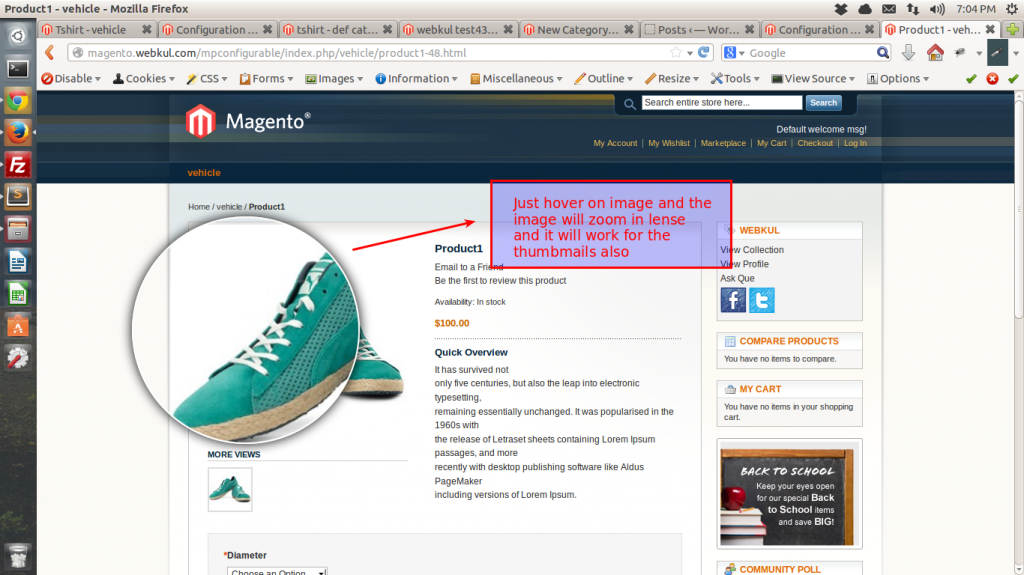The image size is (1024, 575).
Task: Click Ask Que seller link
Action: [737, 278]
